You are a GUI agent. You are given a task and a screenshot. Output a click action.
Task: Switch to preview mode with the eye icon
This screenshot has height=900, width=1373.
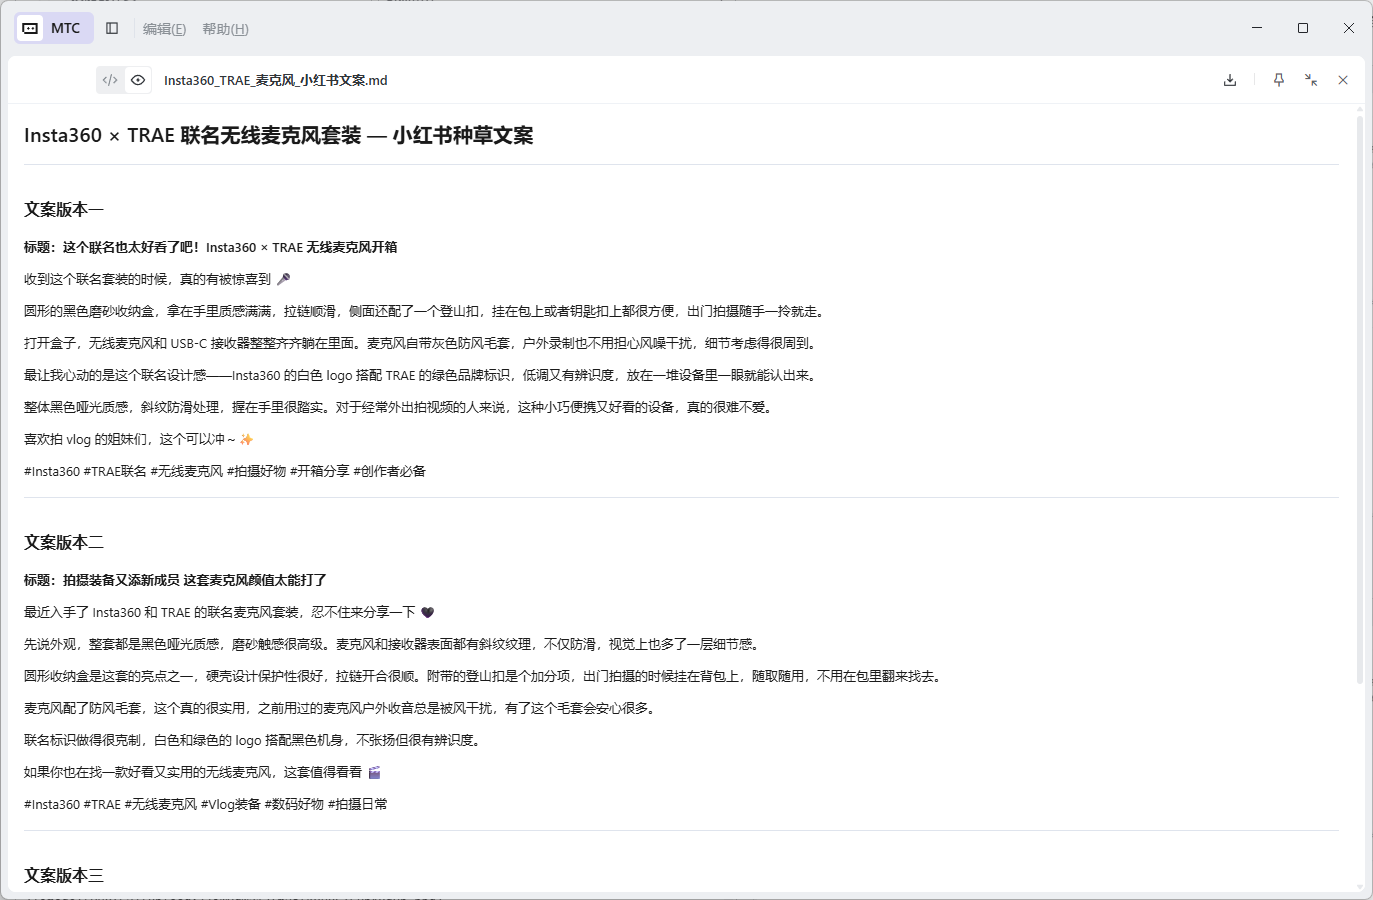pos(138,80)
